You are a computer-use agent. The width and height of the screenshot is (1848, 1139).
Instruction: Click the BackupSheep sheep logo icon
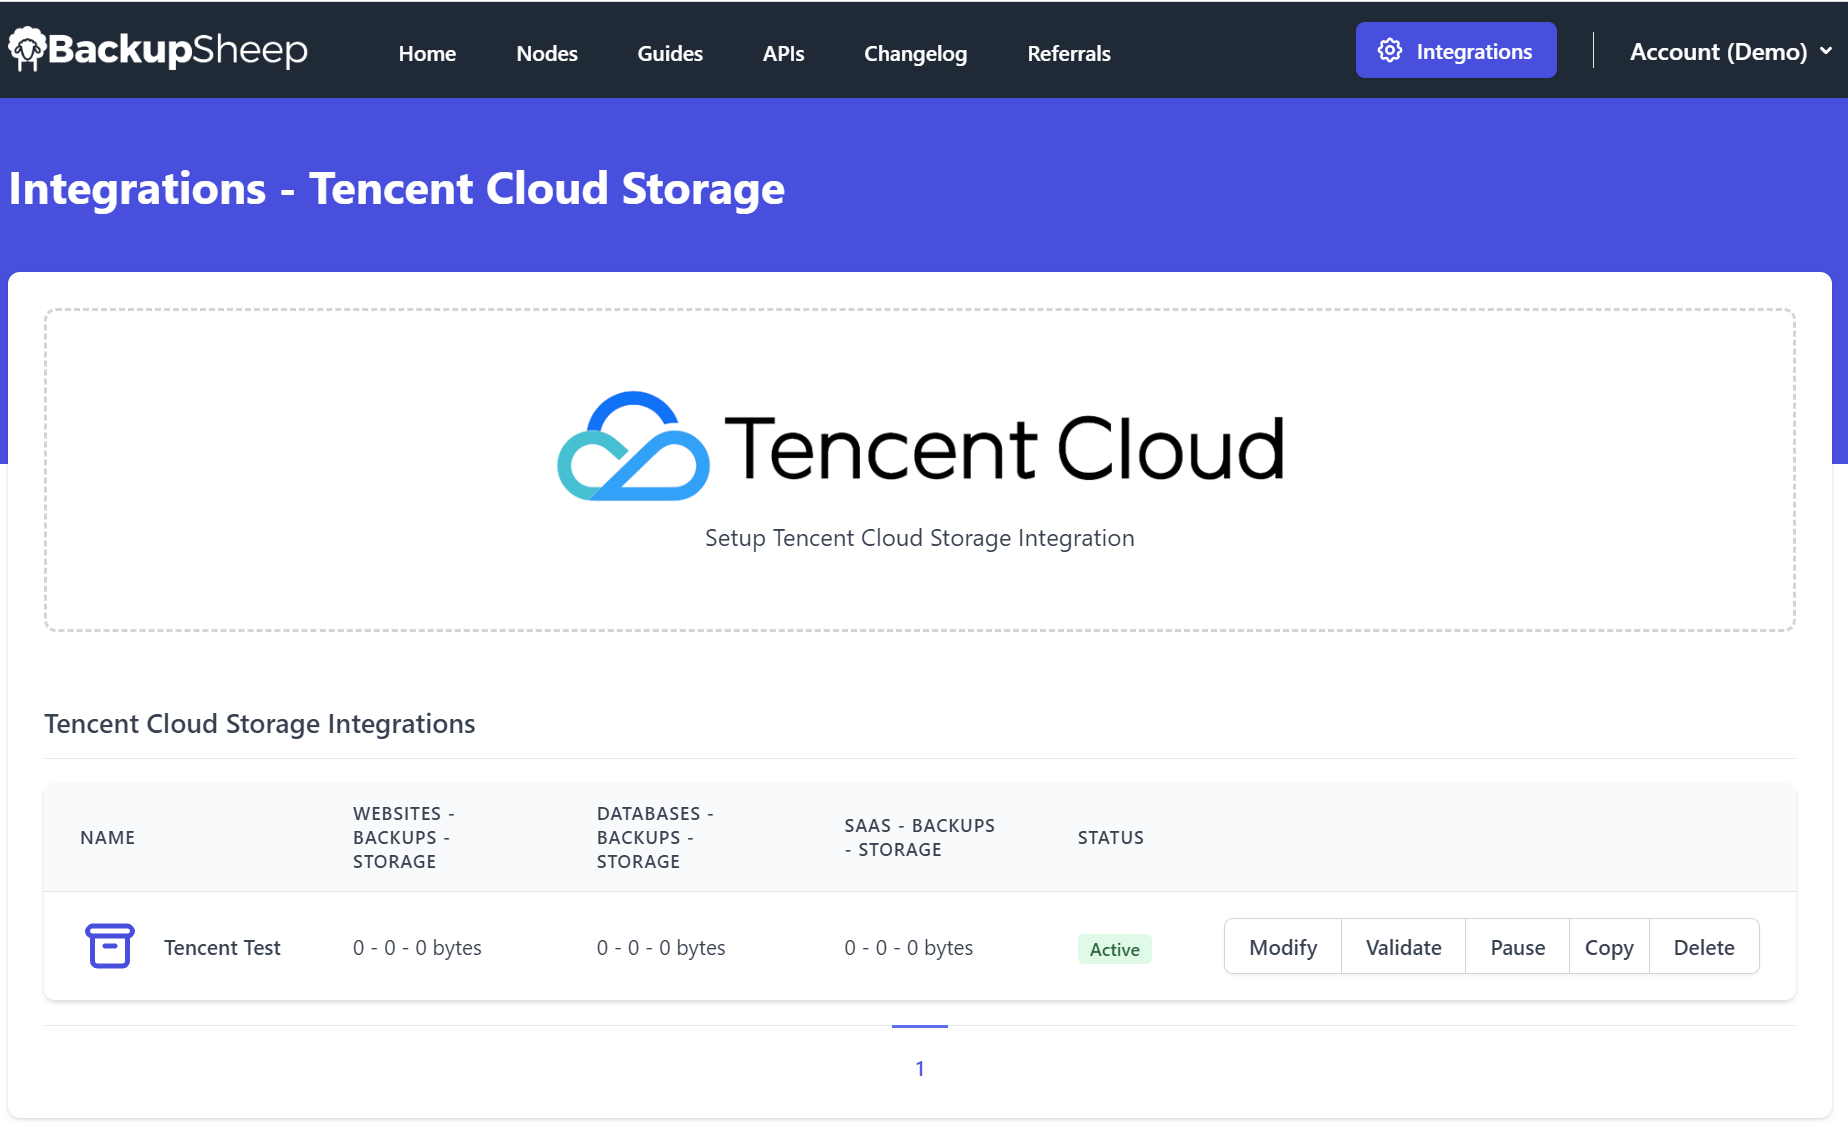pyautogui.click(x=27, y=49)
